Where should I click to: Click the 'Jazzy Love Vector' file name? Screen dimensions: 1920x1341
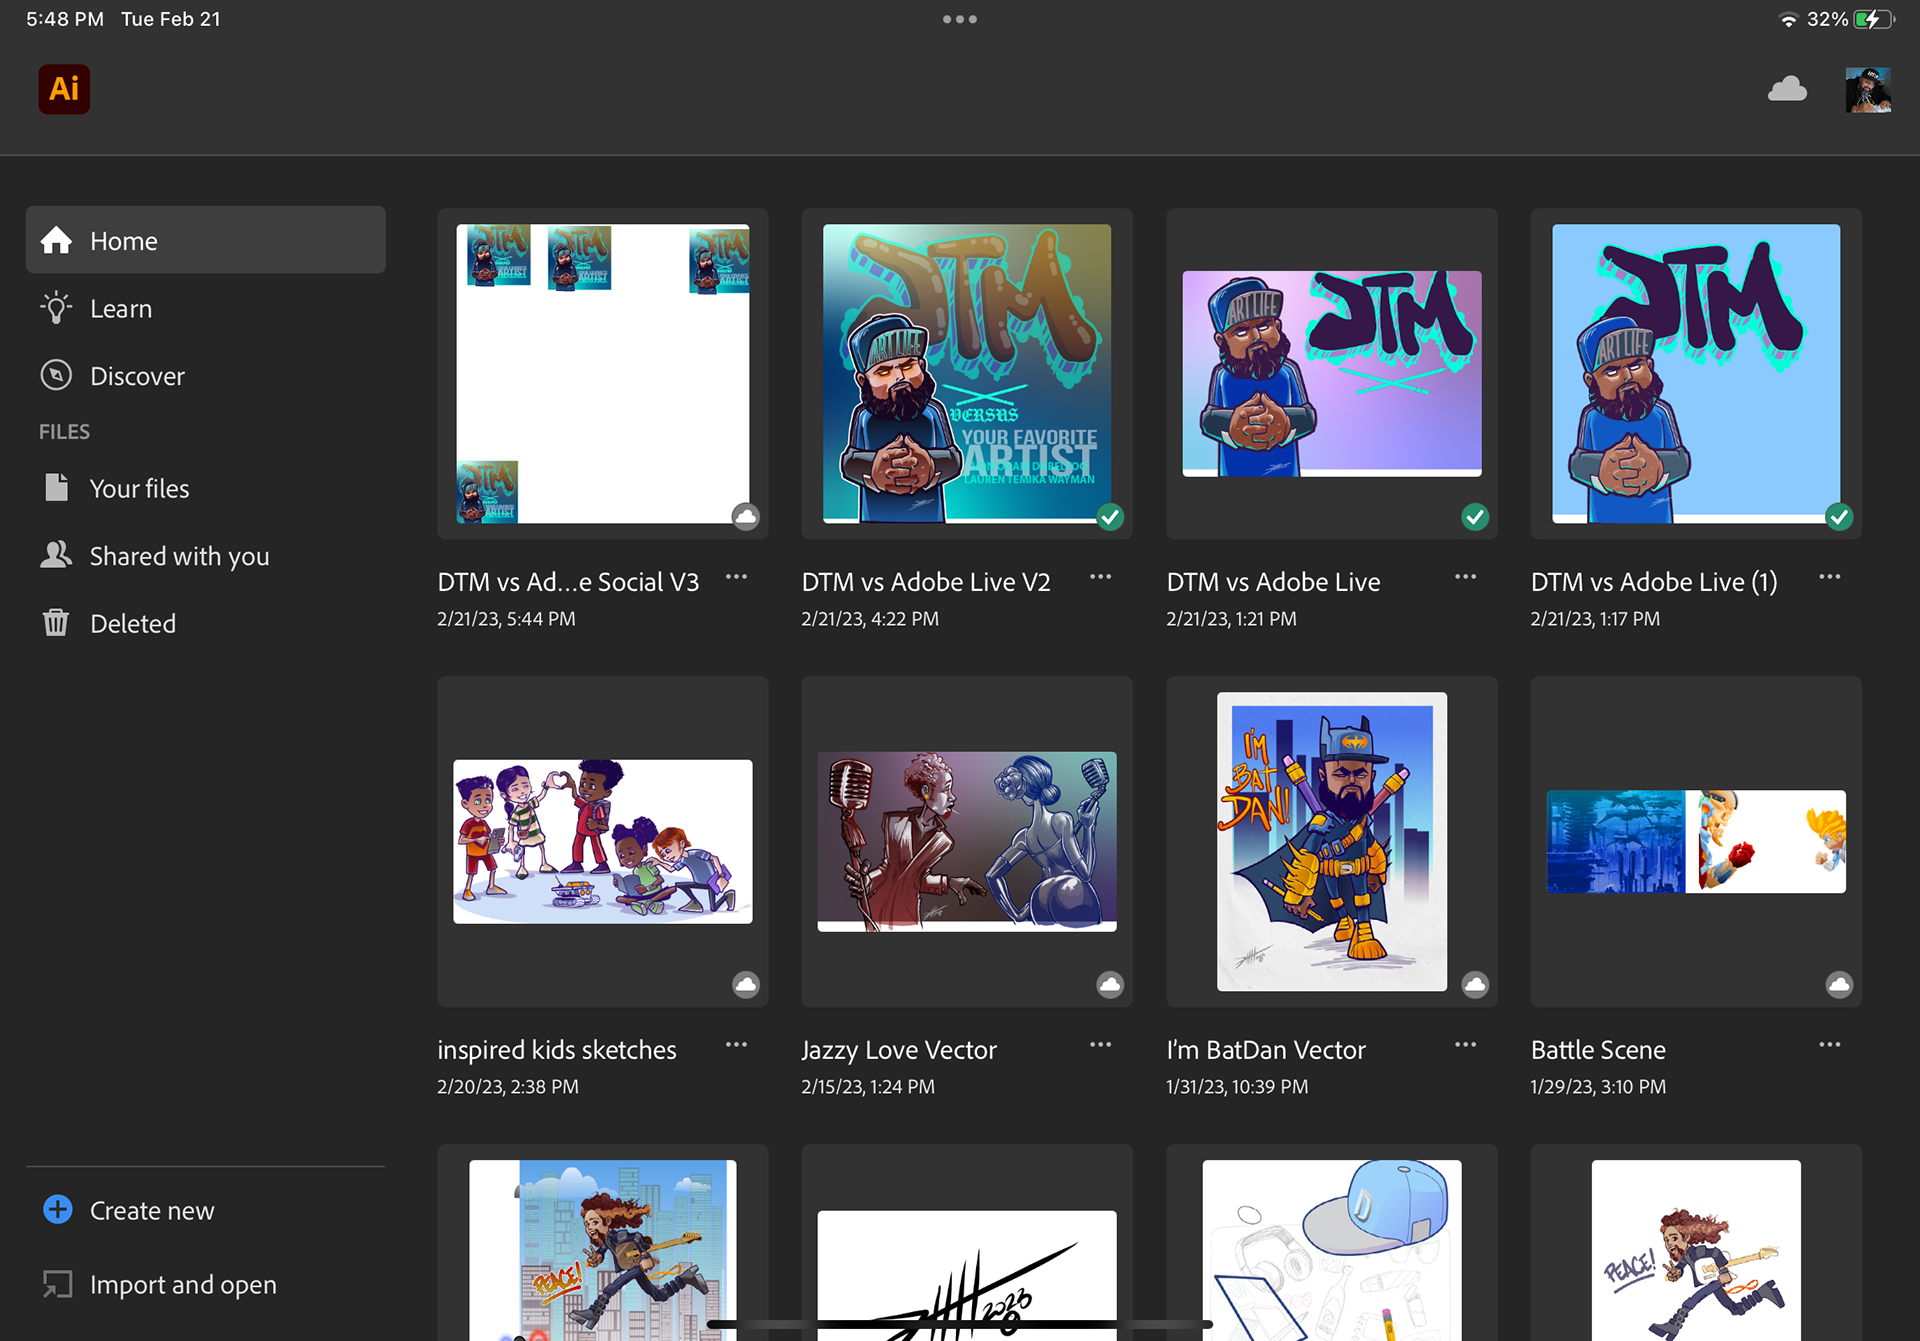(899, 1050)
